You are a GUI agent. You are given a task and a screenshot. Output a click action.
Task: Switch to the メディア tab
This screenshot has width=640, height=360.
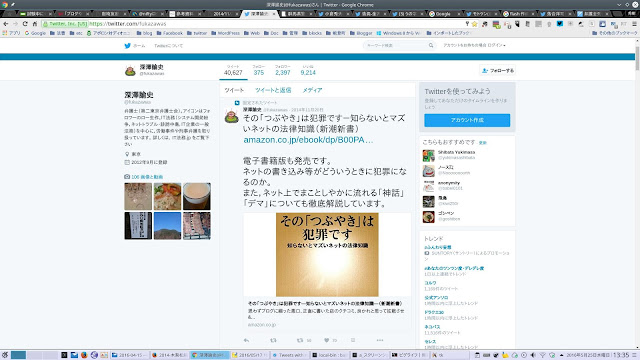[x=312, y=90]
